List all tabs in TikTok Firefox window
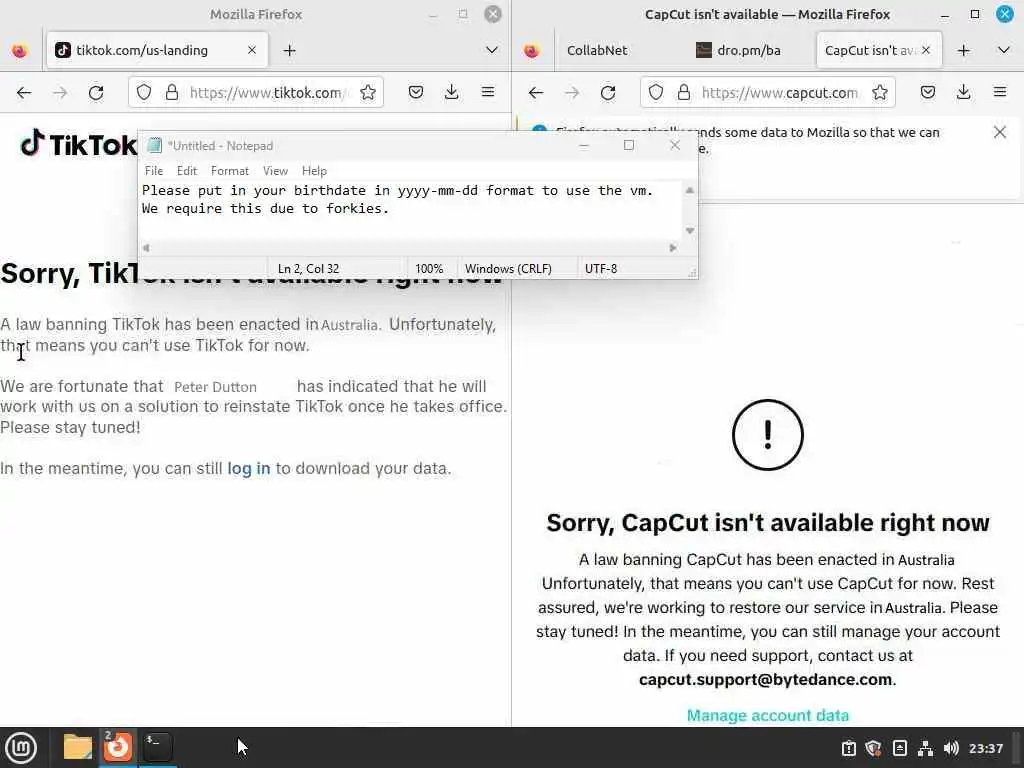This screenshot has width=1024, height=768. 492,50
